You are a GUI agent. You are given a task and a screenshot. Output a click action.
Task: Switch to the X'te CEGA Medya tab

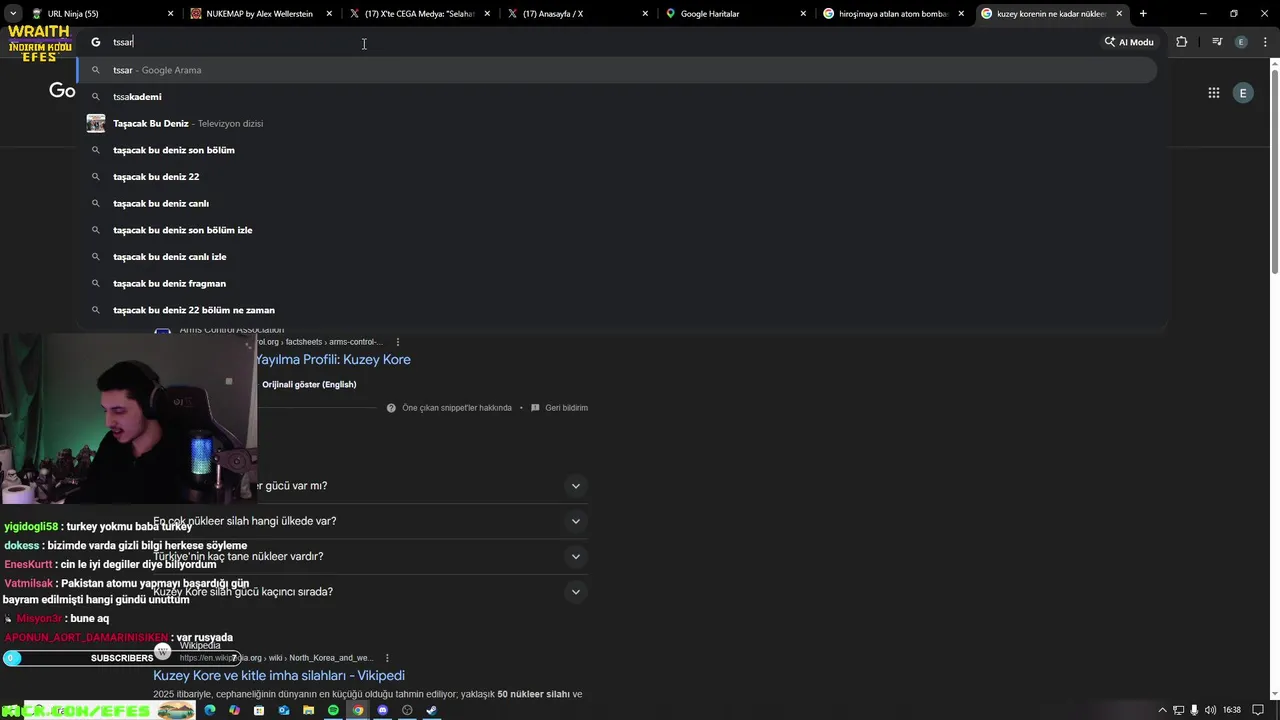(420, 14)
